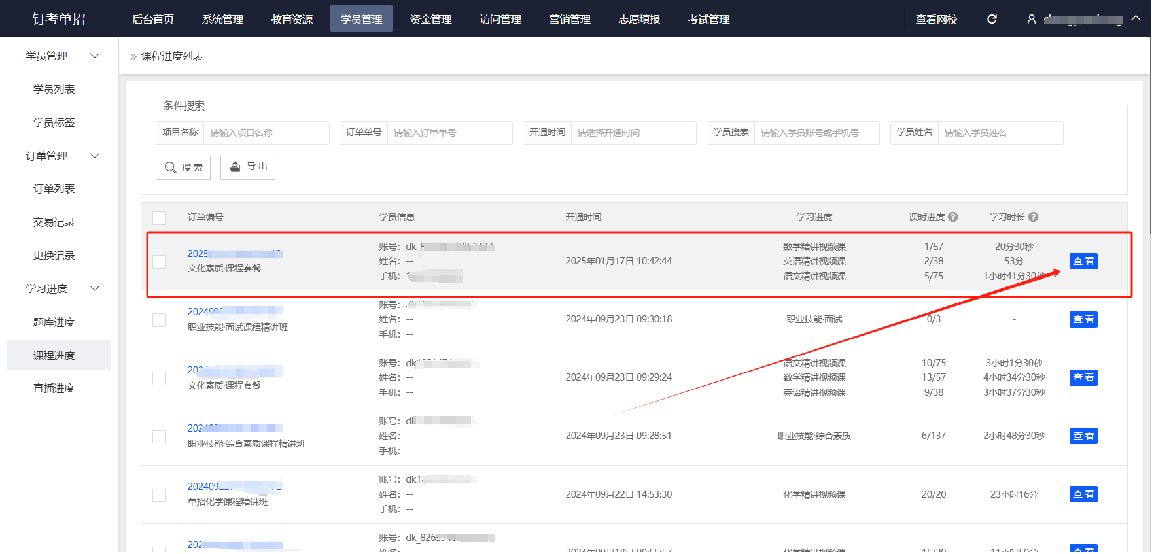Check the box for the highlighted first row
Viewport: 1152px width, 554px height.
pos(159,262)
